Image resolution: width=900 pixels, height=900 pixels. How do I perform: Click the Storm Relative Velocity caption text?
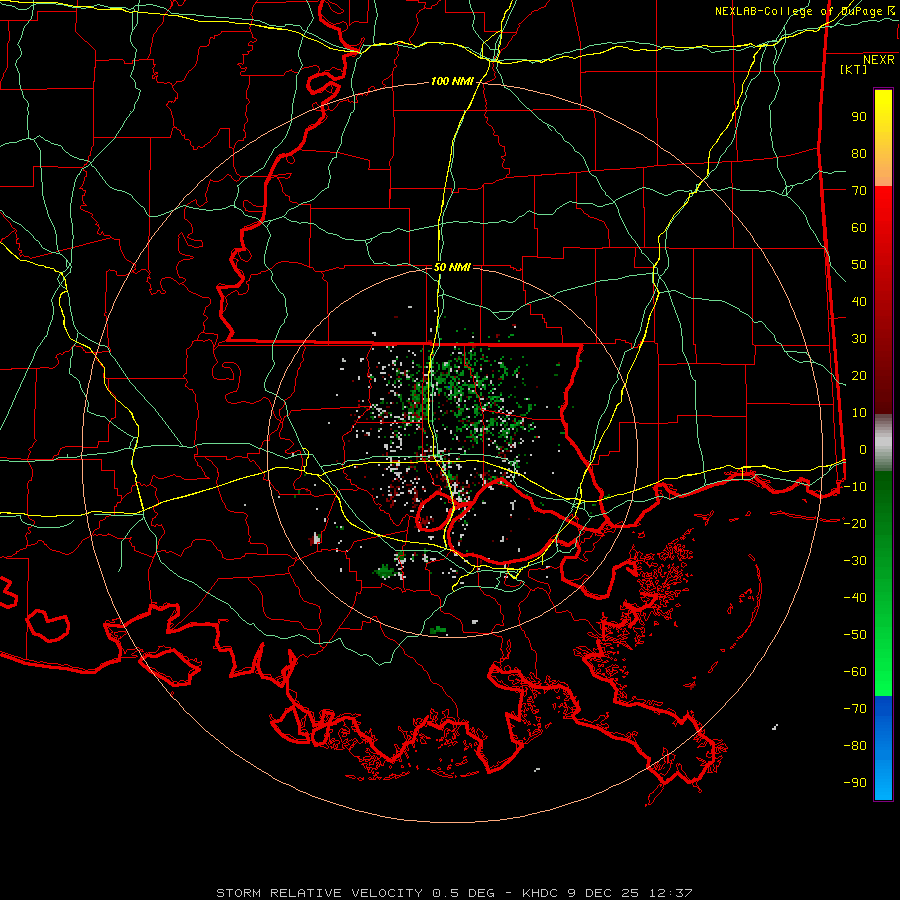click(x=454, y=893)
